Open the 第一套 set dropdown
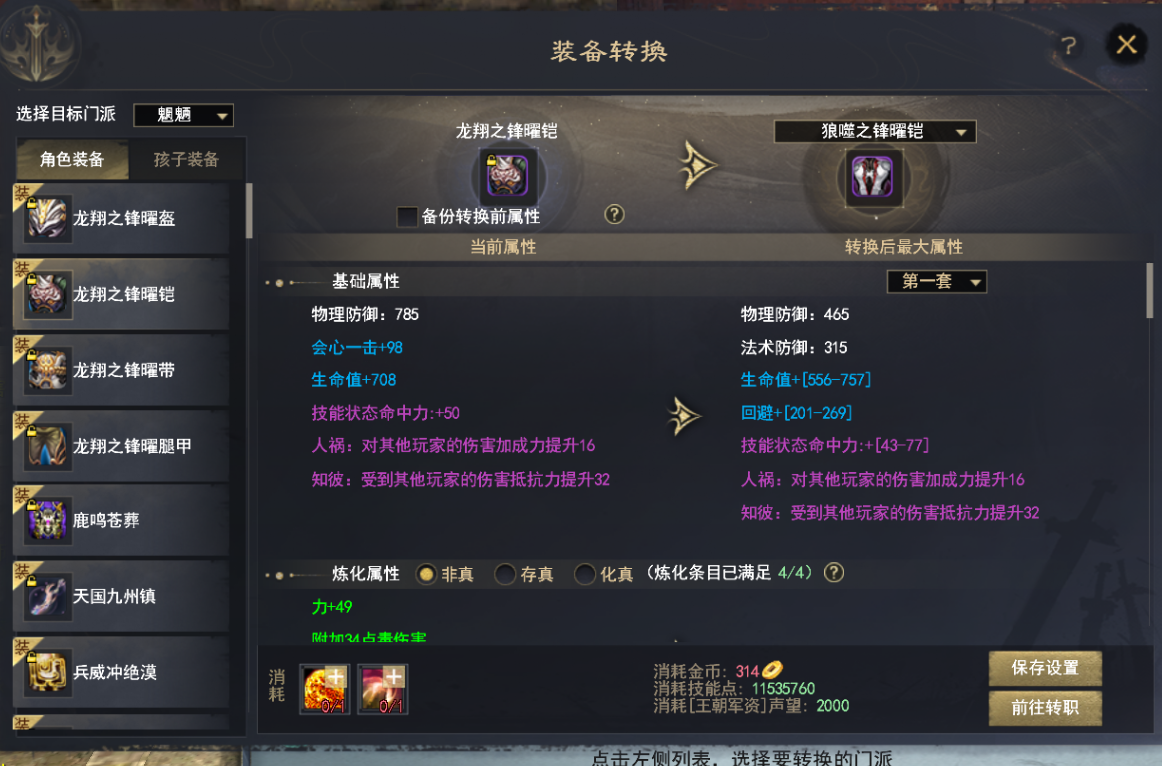Viewport: 1162px width, 766px height. (x=937, y=282)
